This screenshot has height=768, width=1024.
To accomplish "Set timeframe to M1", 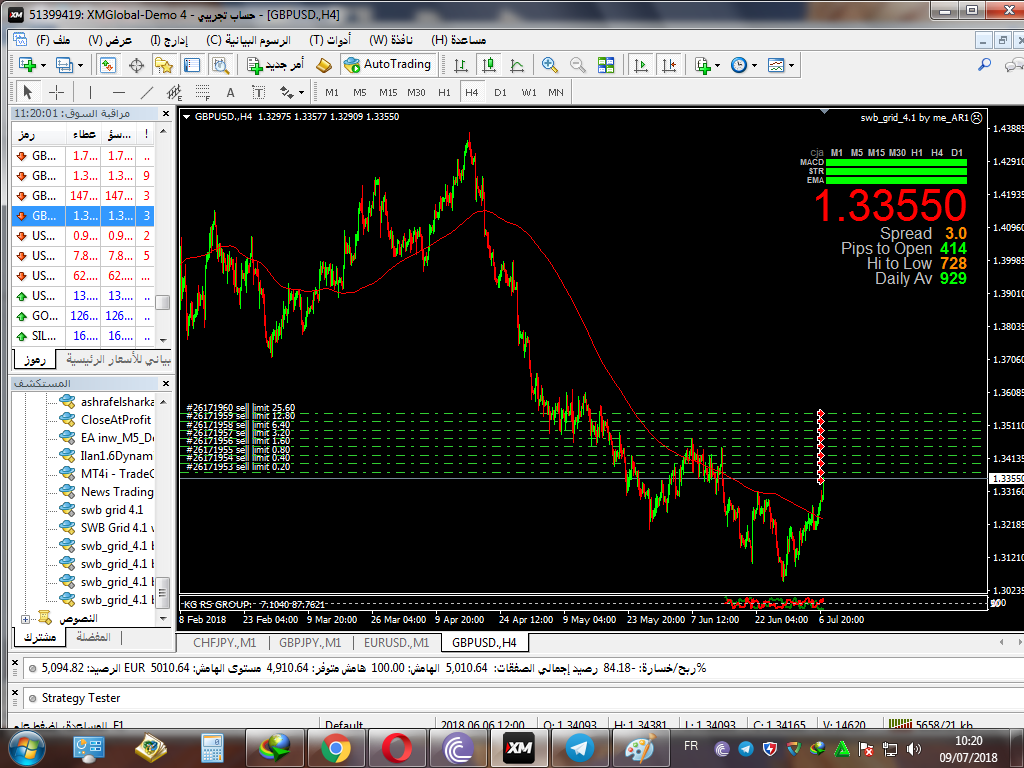I will 332,92.
